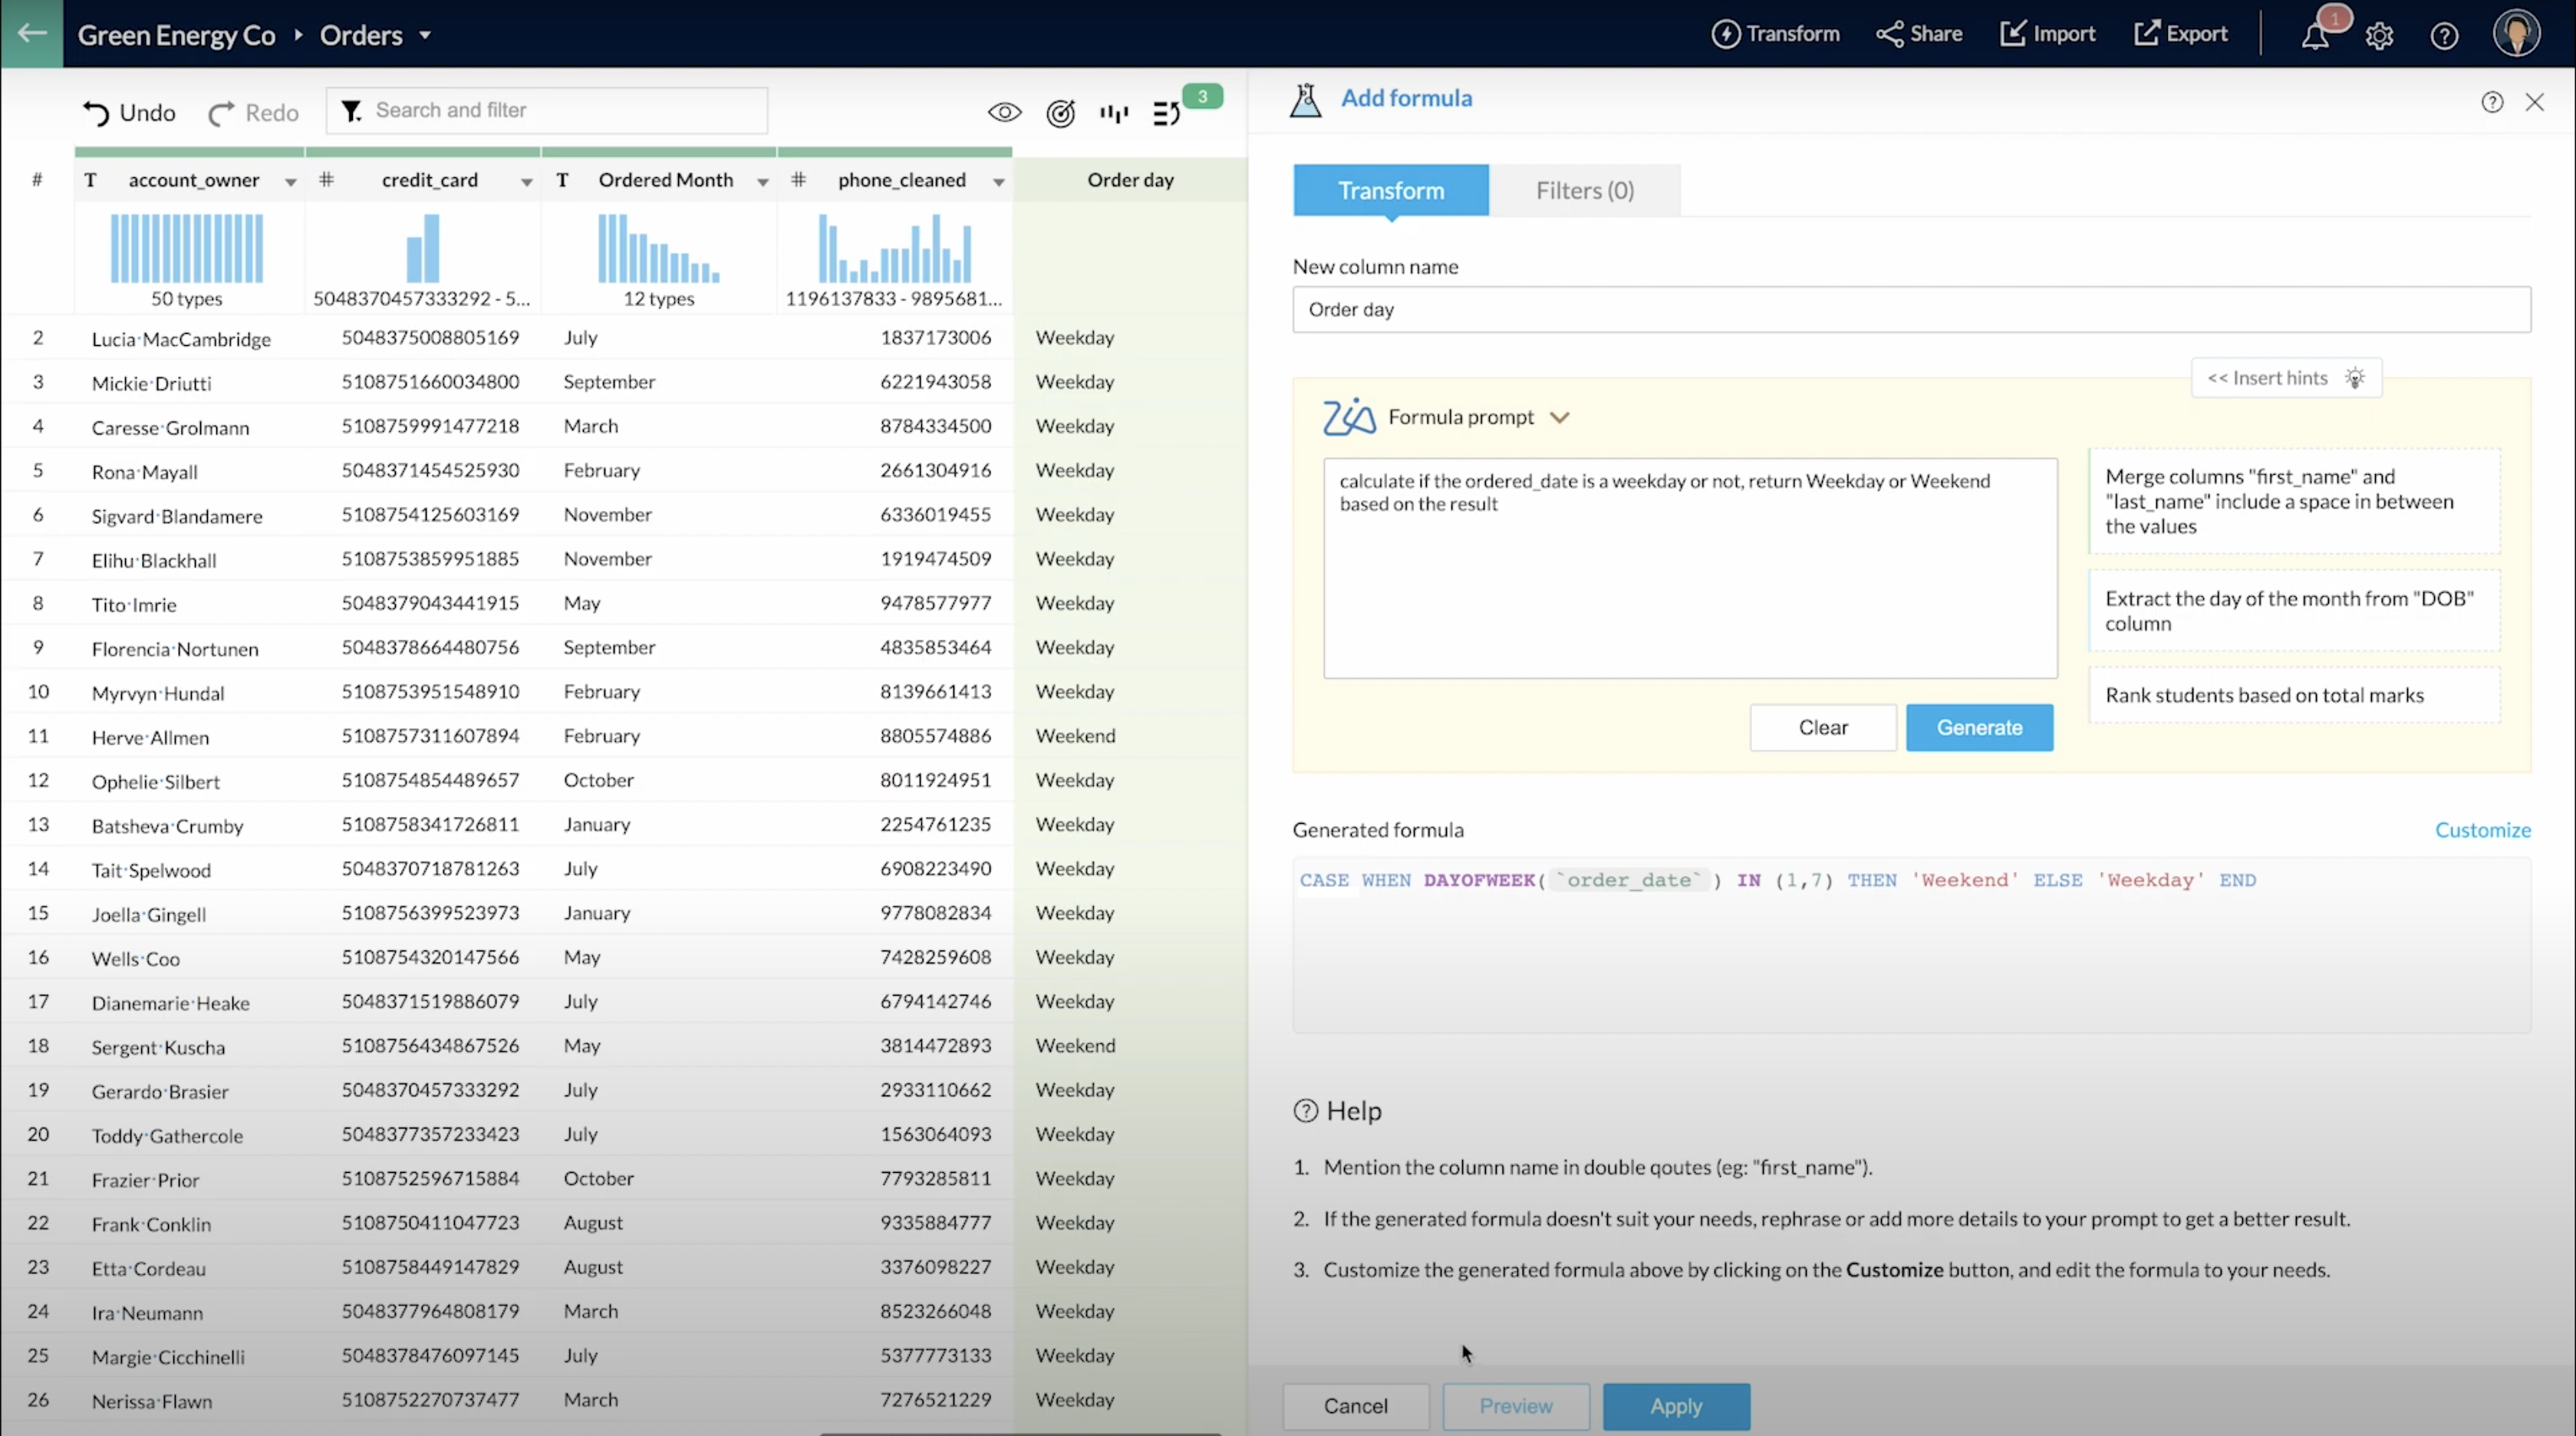Click the Insert hints lightbulb button

pos(2285,378)
